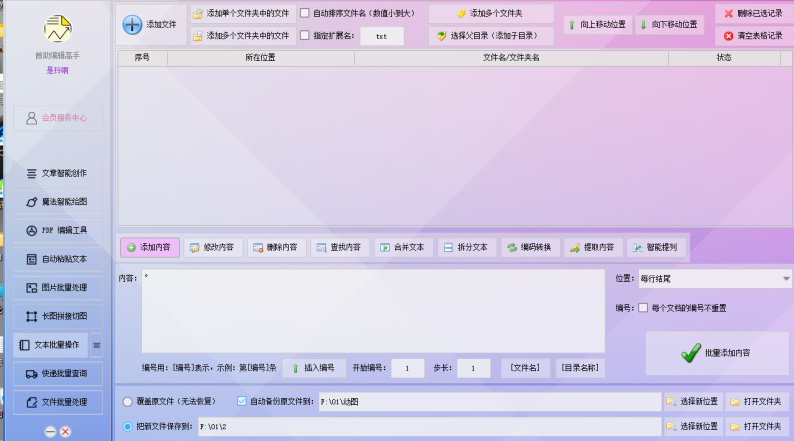This screenshot has height=441, width=794.
Task: Switch to 编码转换 tab
Action: (x=530, y=248)
